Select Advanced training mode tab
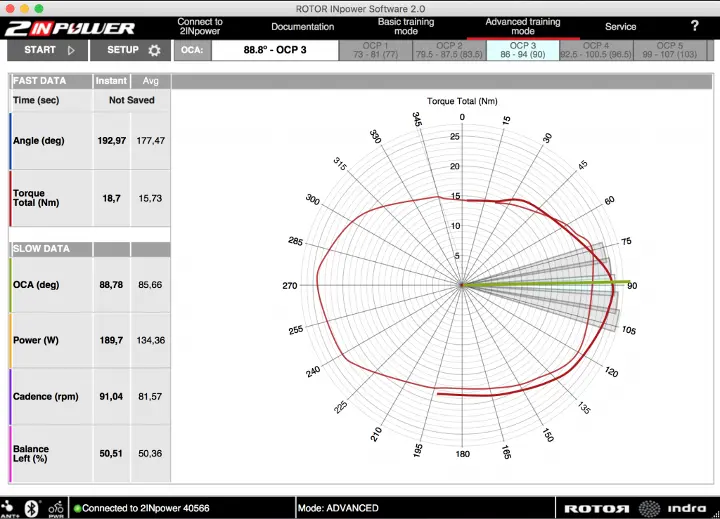 [523, 27]
